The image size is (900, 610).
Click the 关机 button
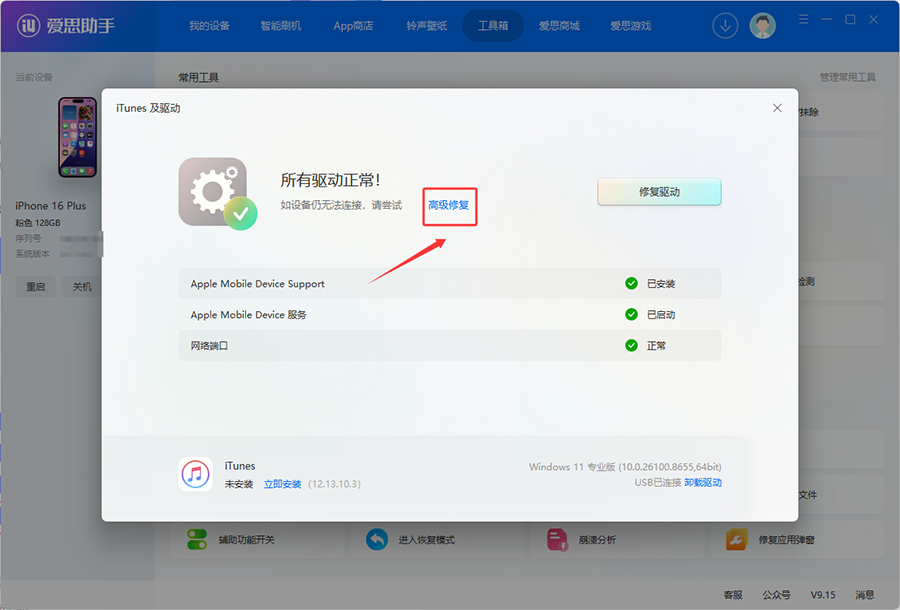(x=82, y=286)
